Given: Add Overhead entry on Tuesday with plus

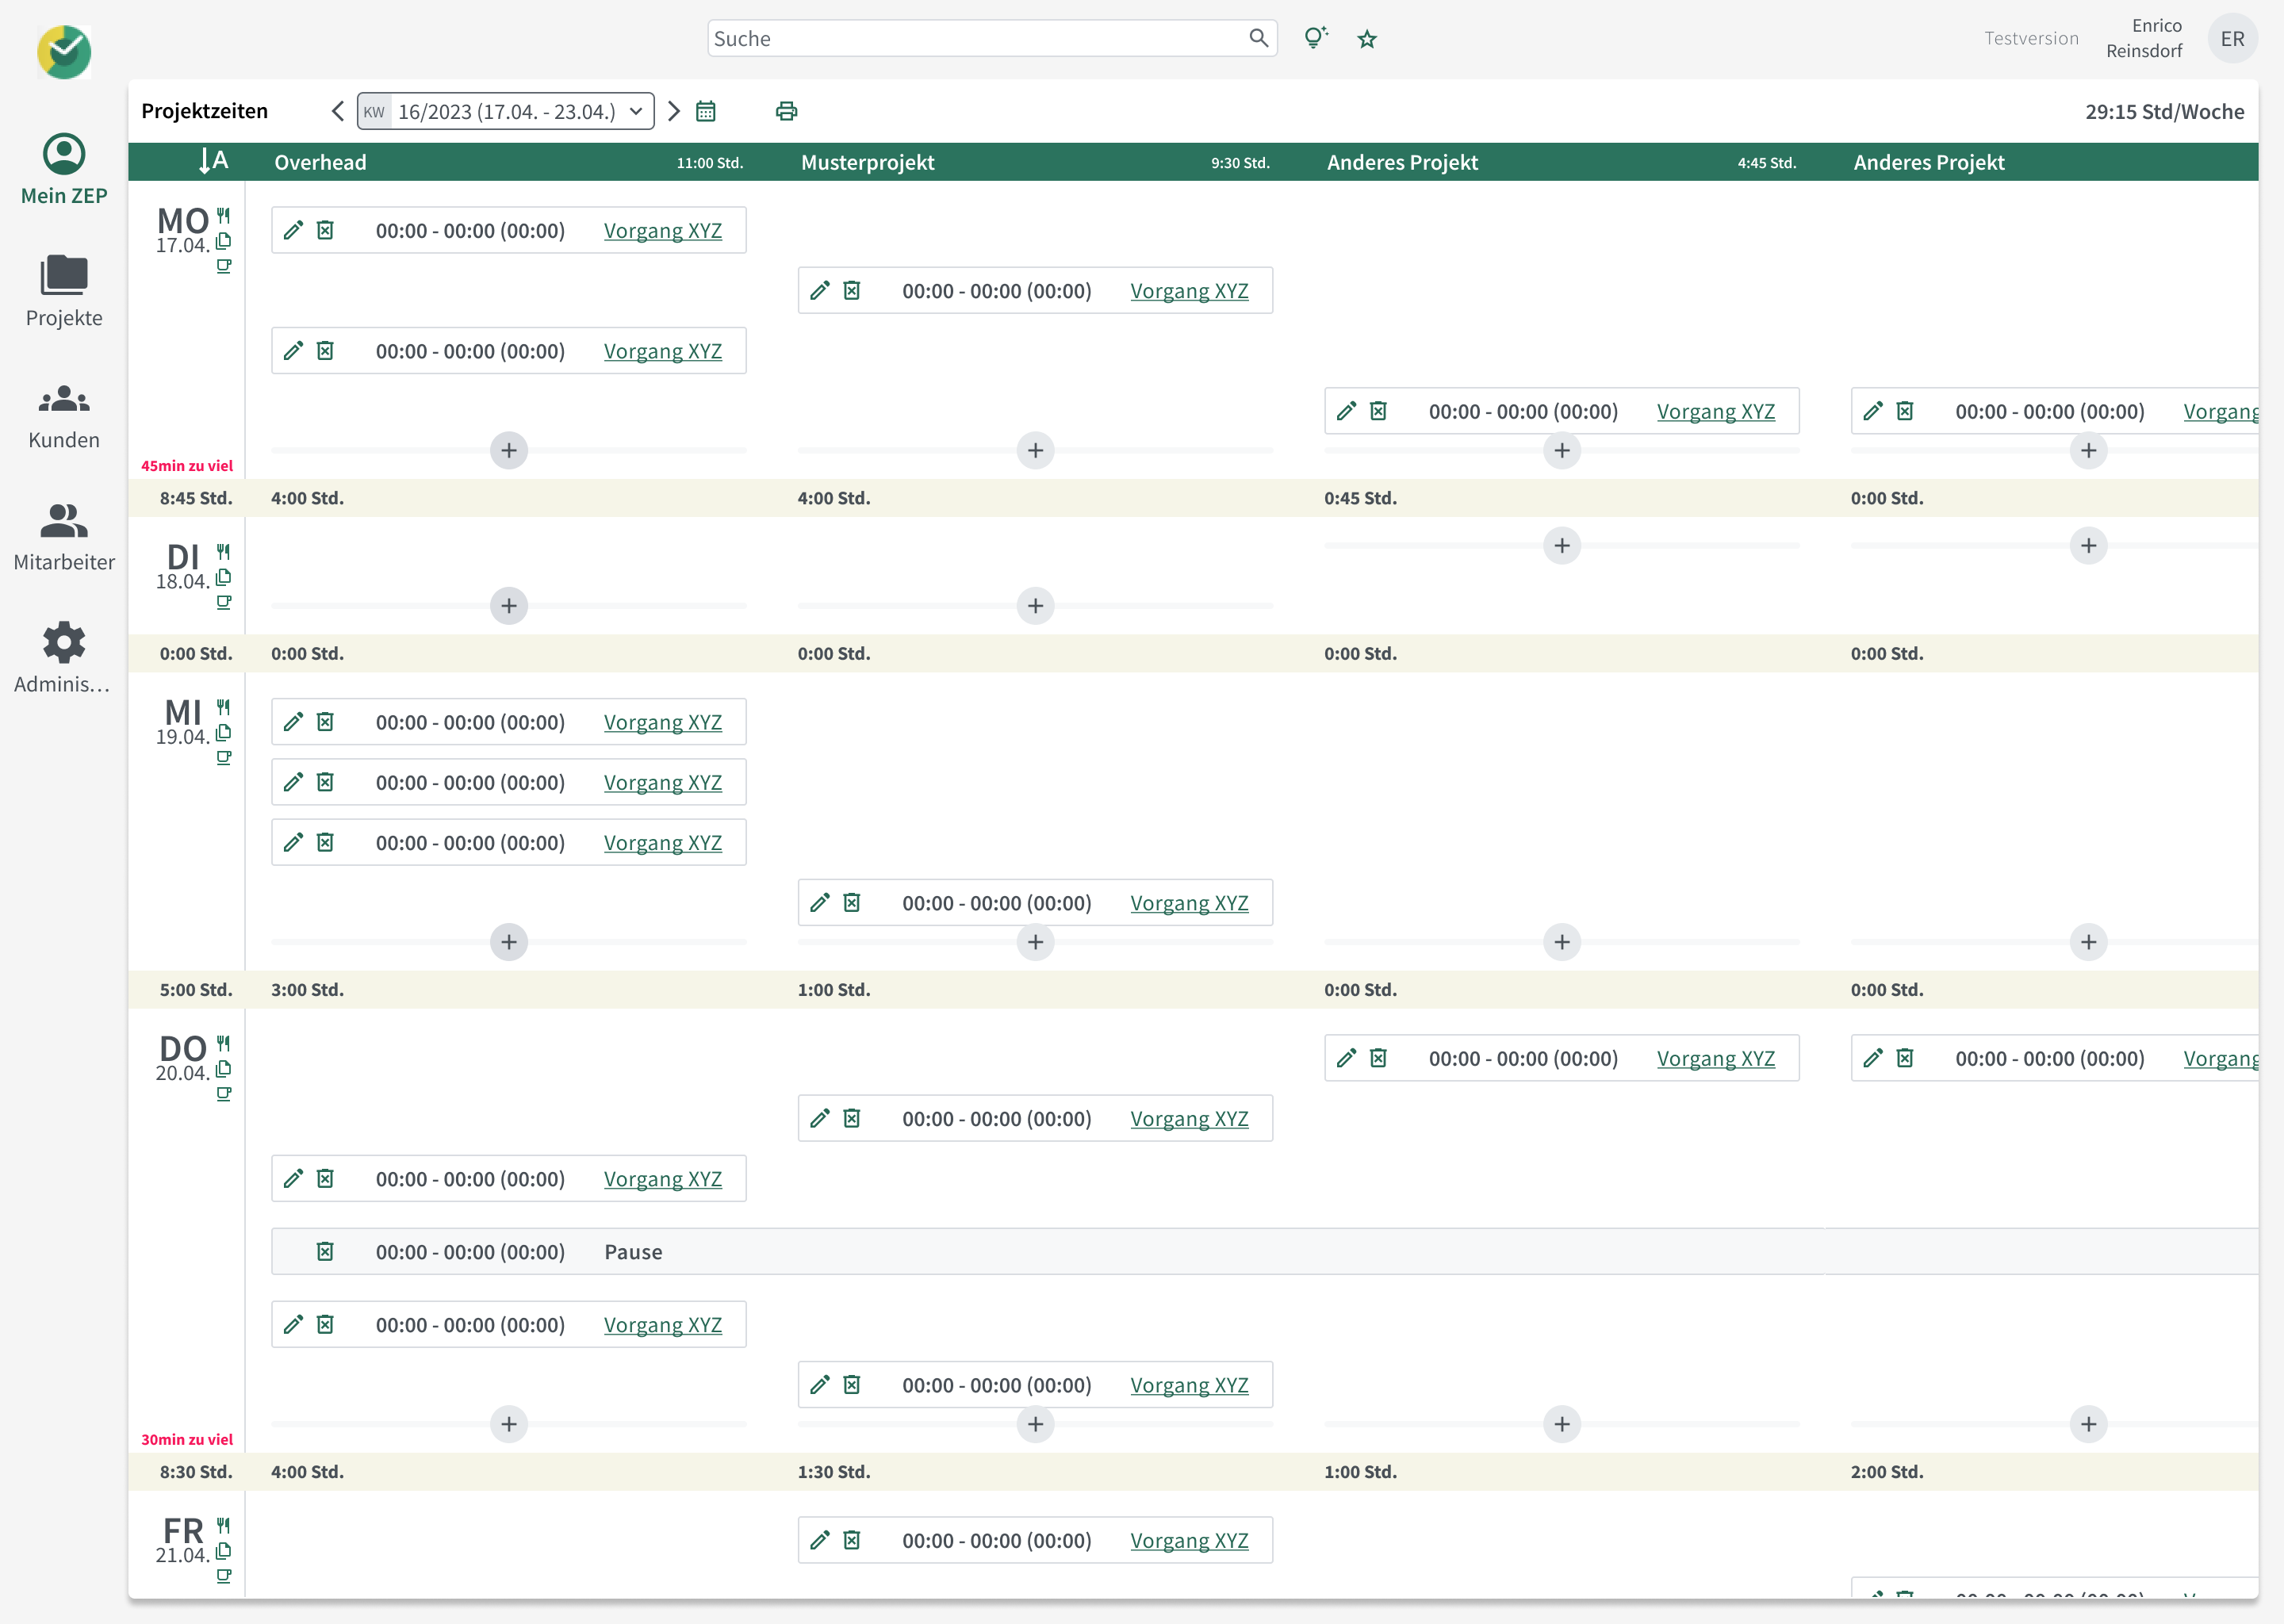Looking at the screenshot, I should point(509,606).
